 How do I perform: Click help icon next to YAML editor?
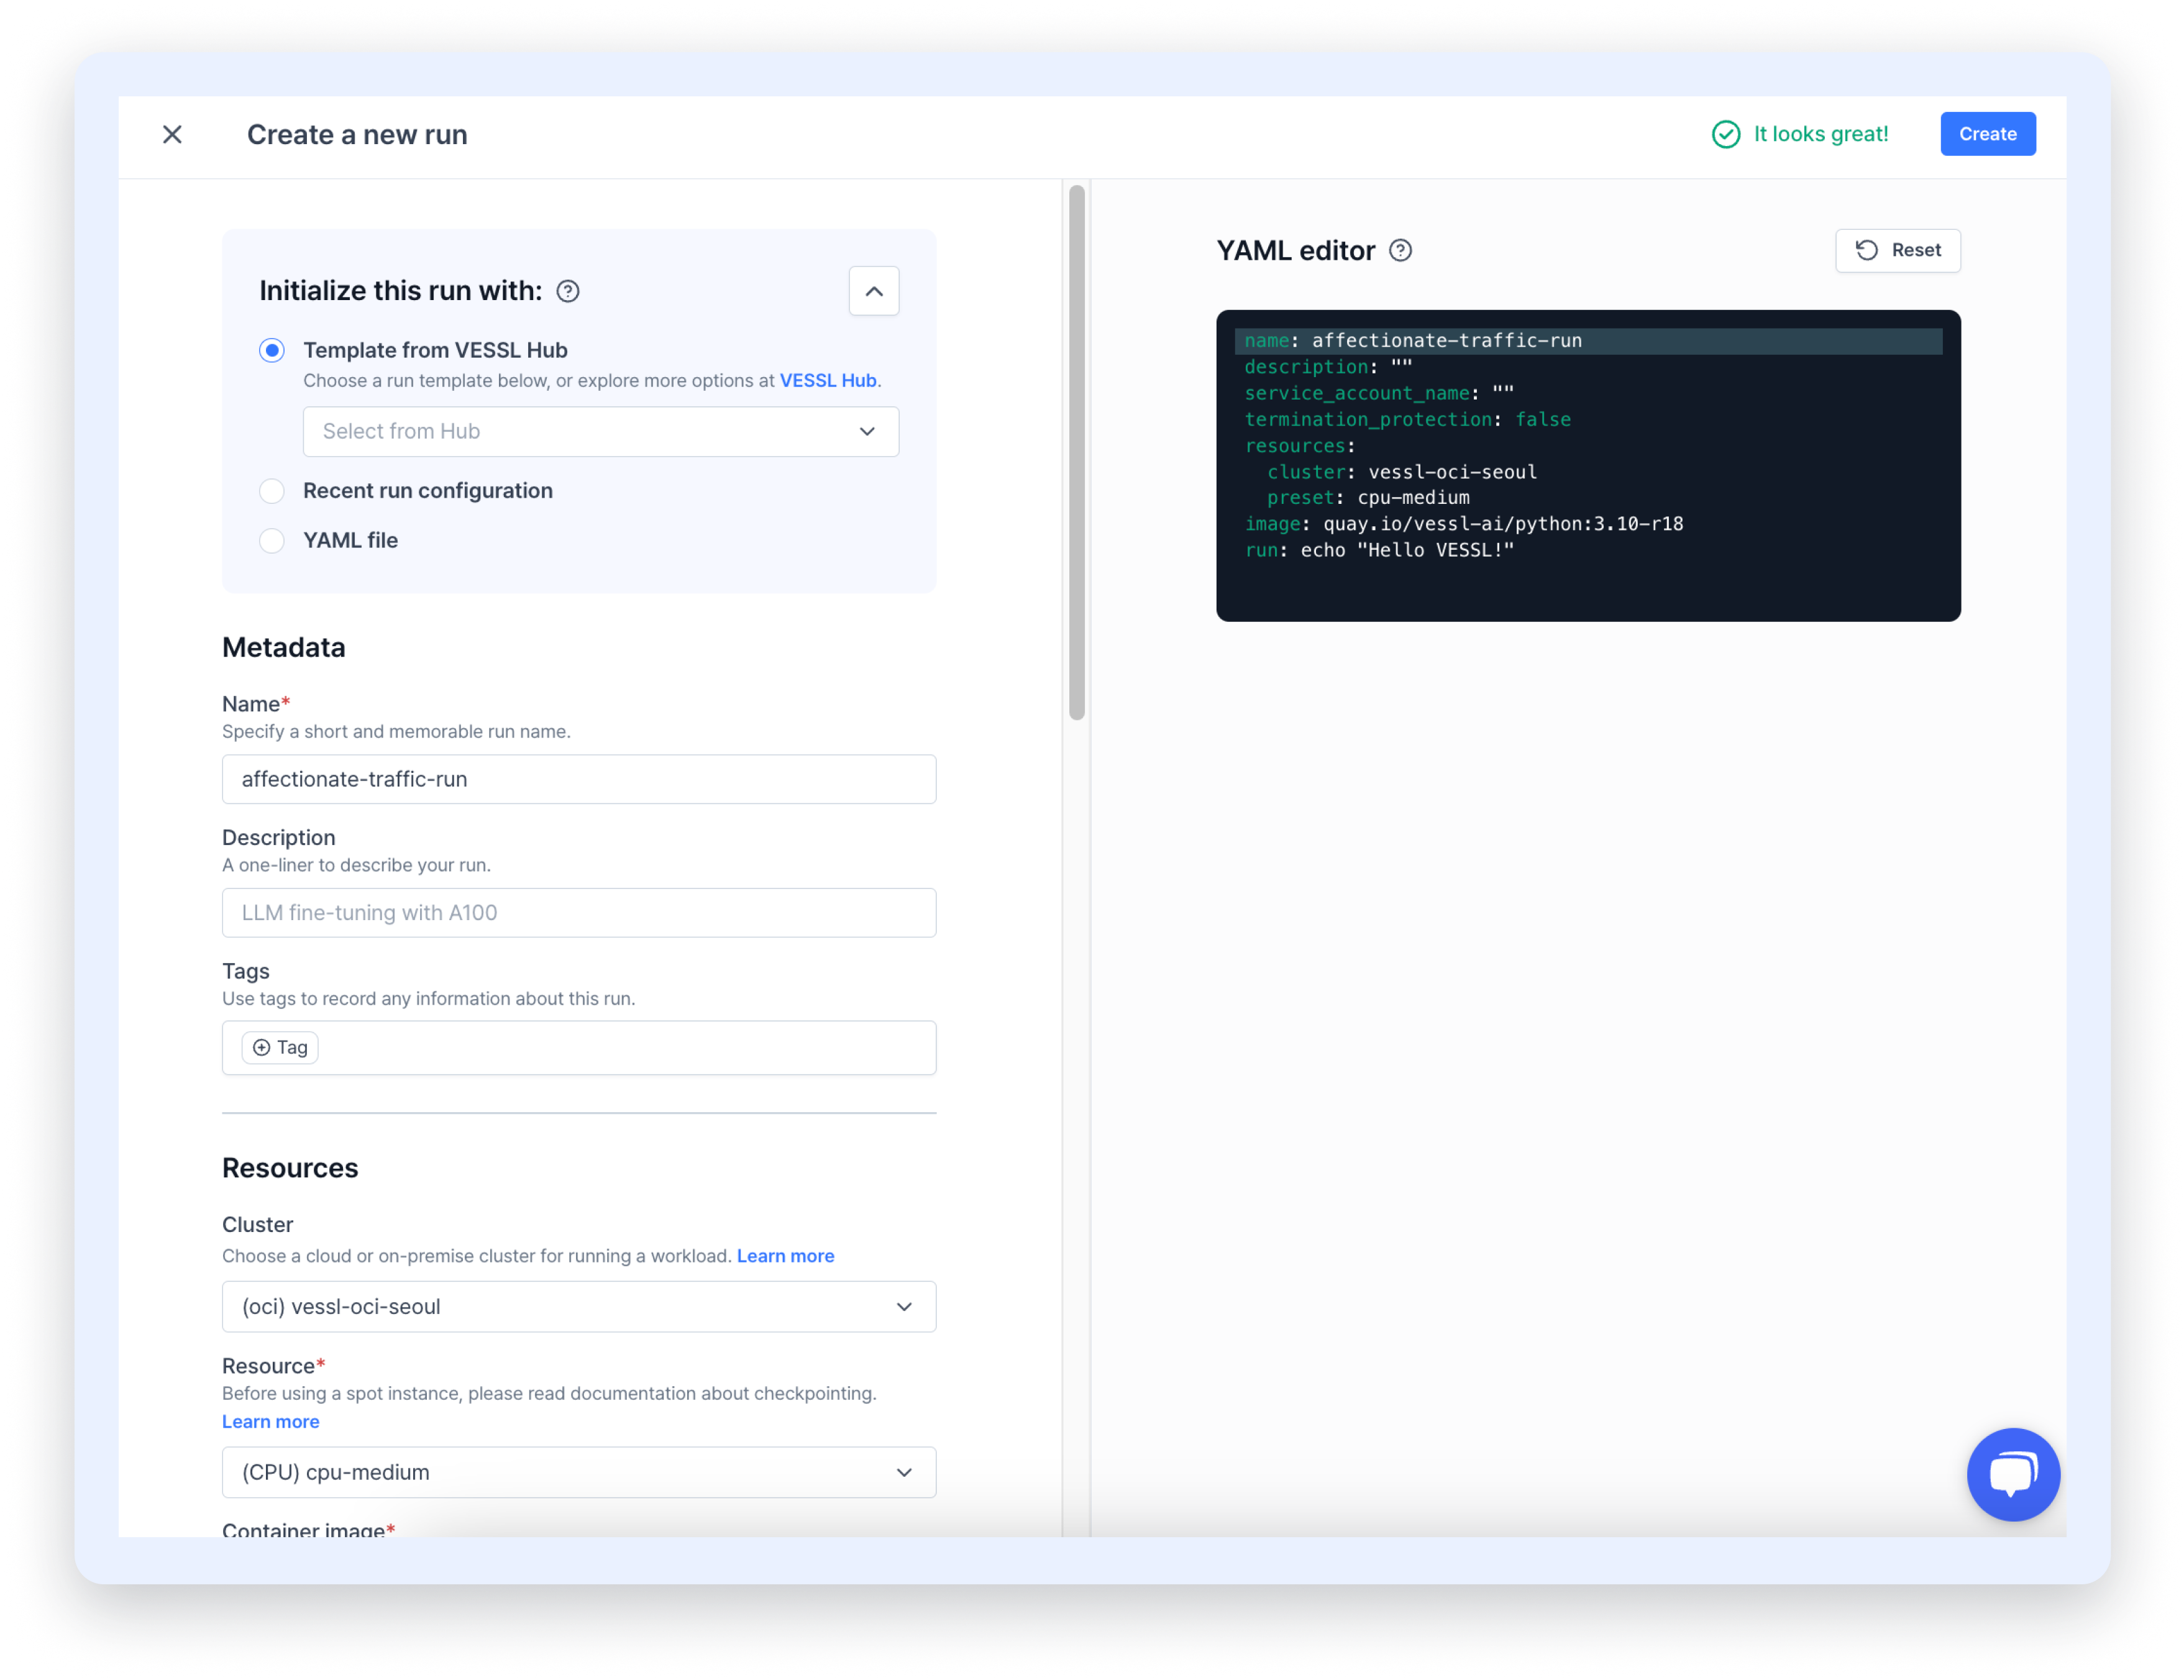(x=1400, y=251)
